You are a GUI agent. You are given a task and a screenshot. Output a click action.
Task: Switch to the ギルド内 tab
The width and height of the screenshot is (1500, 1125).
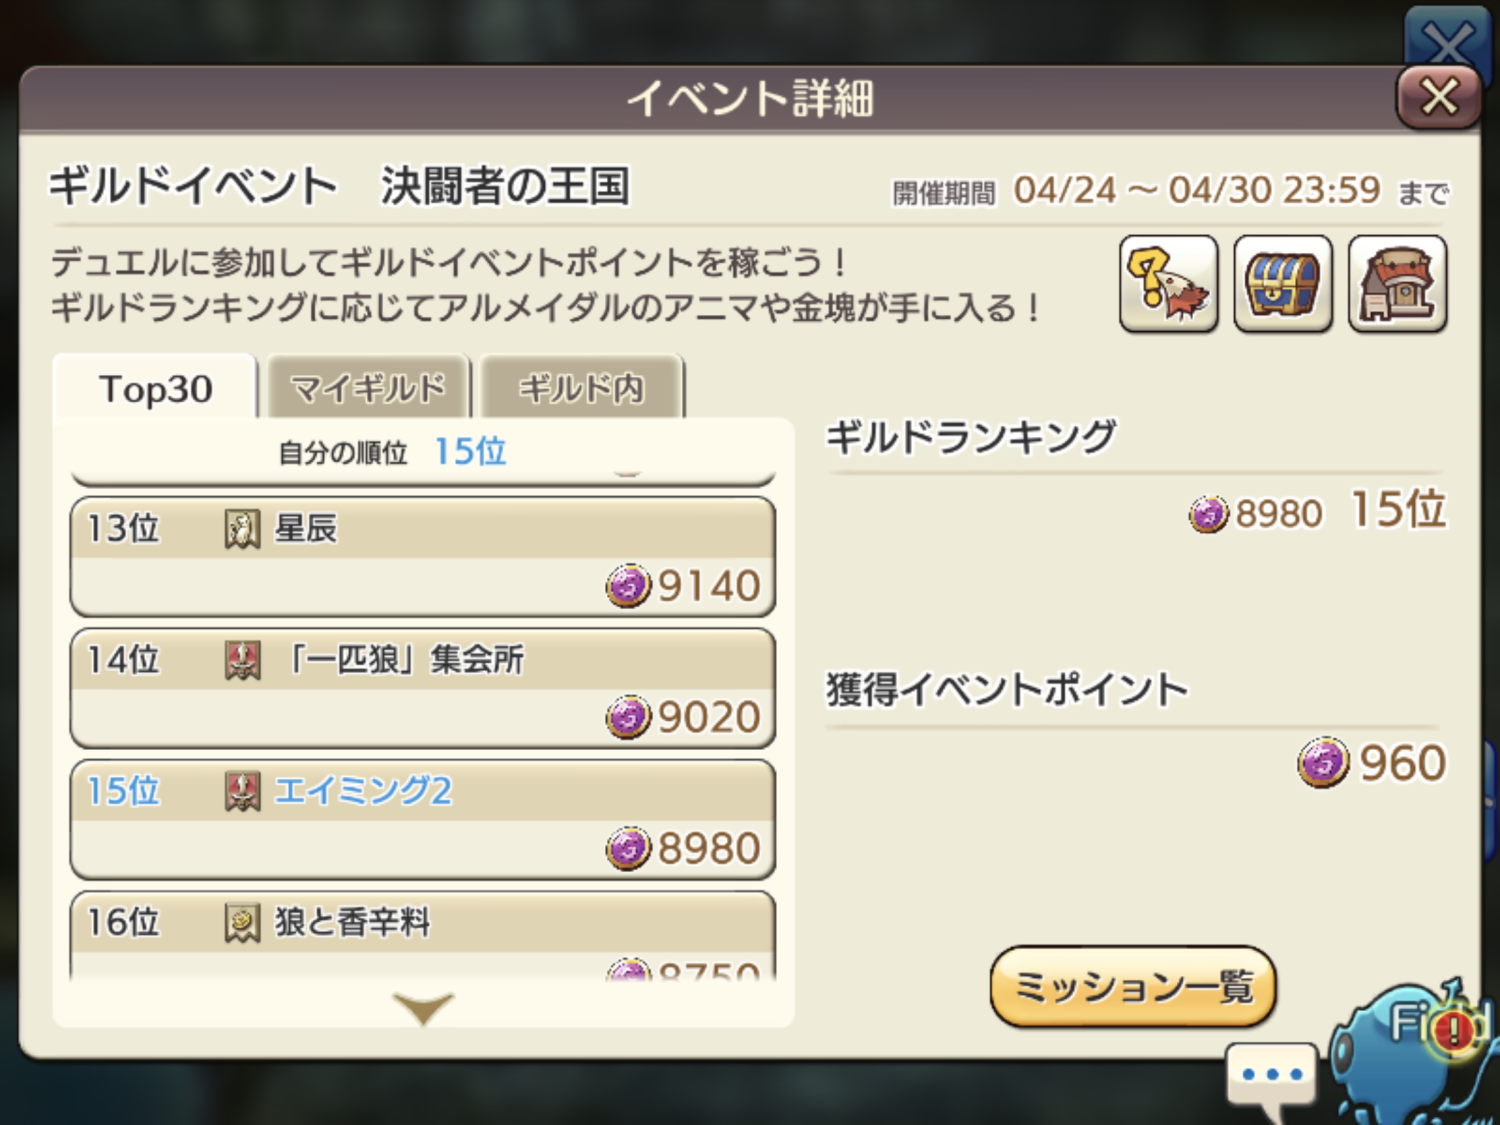click(x=581, y=388)
